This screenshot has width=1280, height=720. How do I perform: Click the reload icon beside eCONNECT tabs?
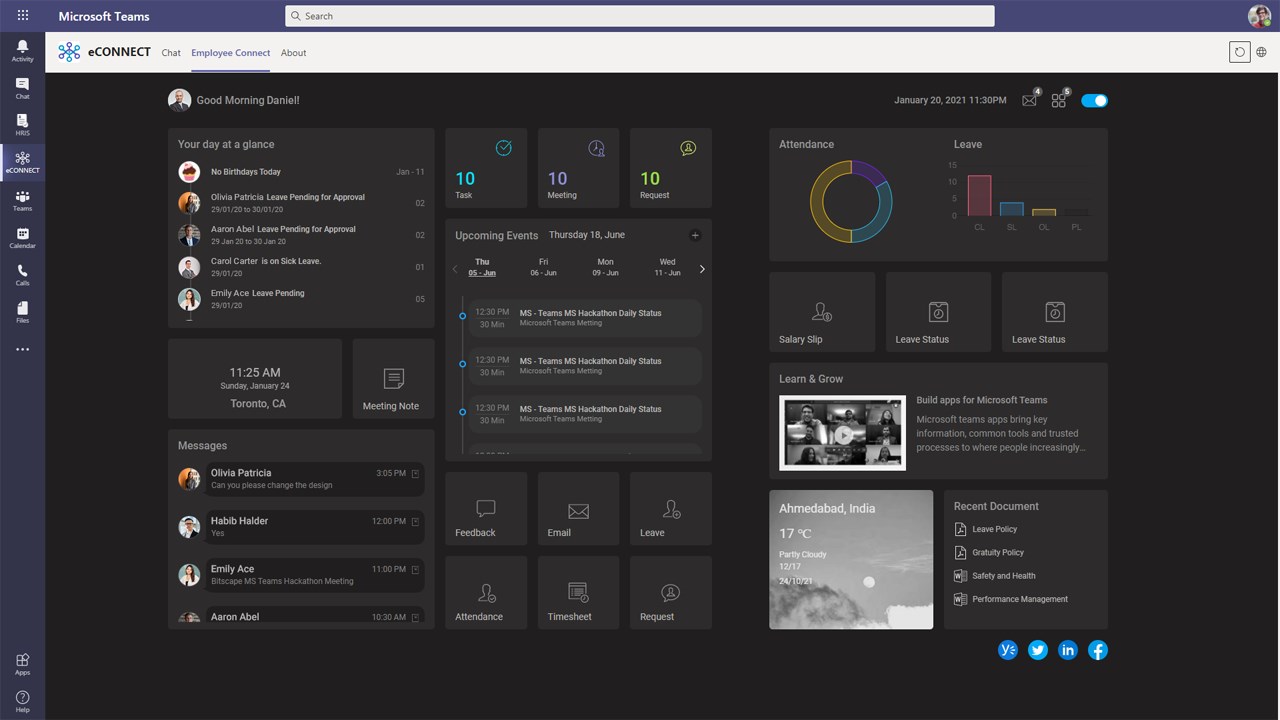(x=1240, y=52)
